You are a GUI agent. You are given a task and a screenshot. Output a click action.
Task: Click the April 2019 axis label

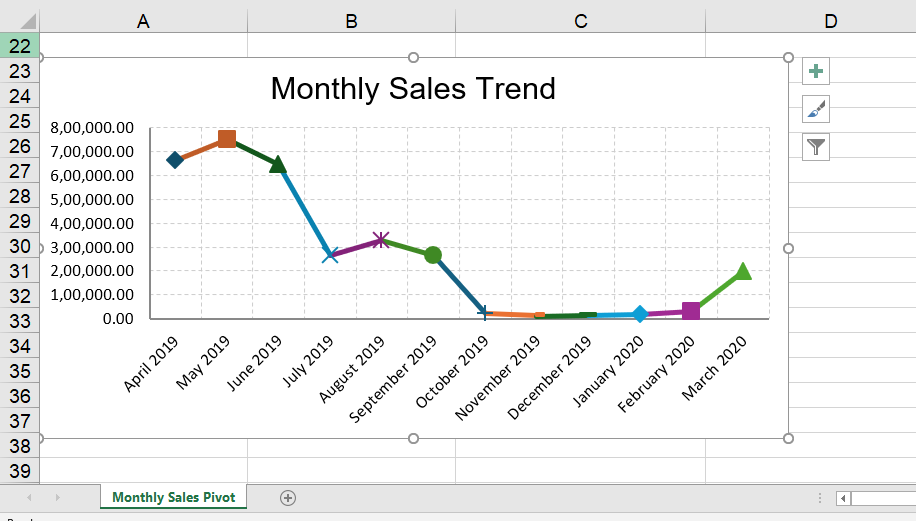coord(150,364)
